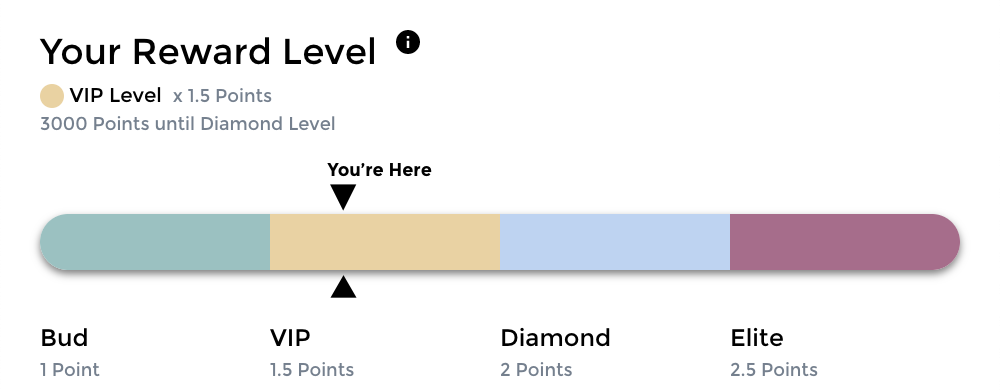Click the Diamond level label

(555, 338)
